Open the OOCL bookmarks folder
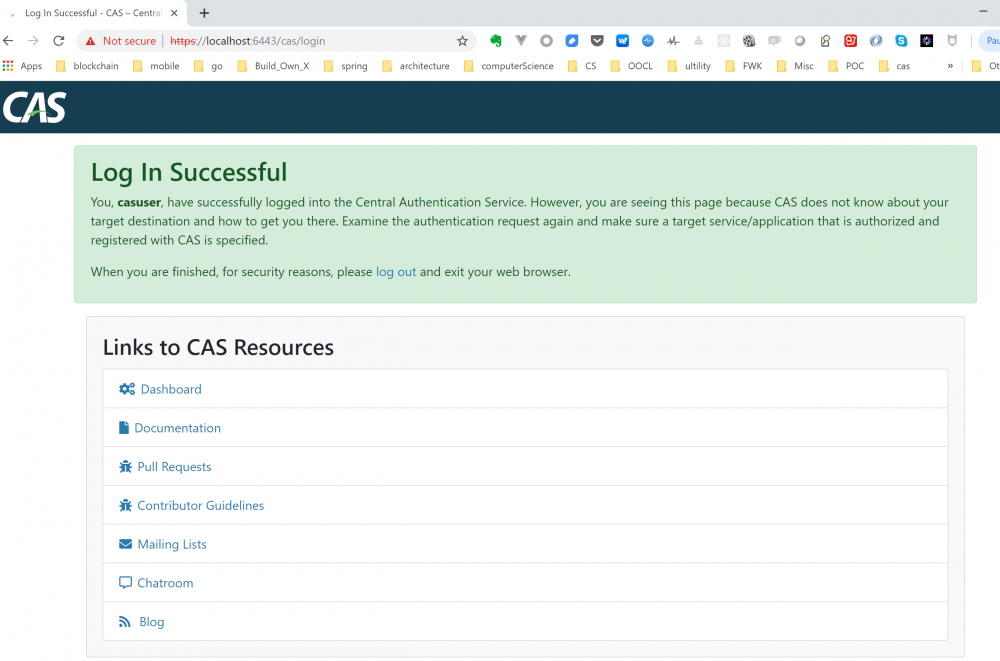Viewport: 1000px width, 661px height. pyautogui.click(x=631, y=66)
